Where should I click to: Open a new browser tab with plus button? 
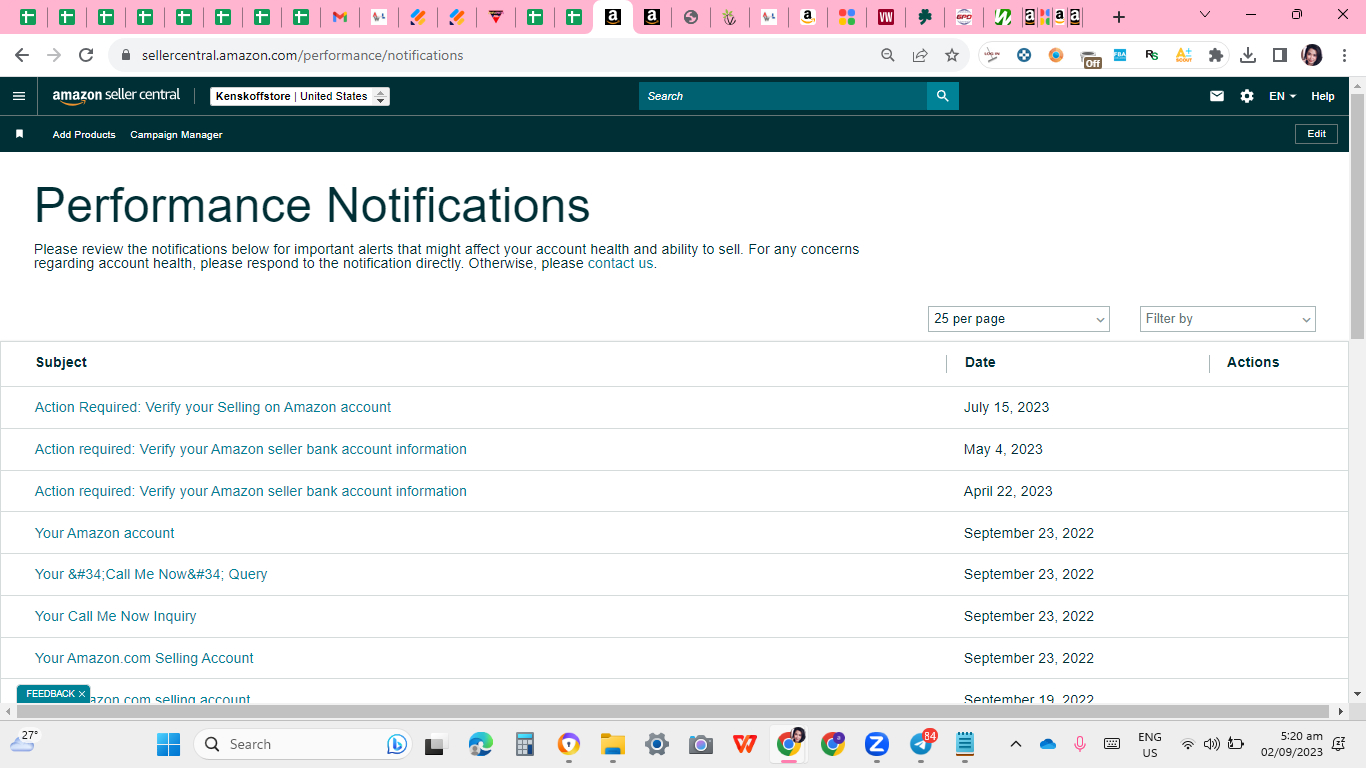pyautogui.click(x=1119, y=17)
